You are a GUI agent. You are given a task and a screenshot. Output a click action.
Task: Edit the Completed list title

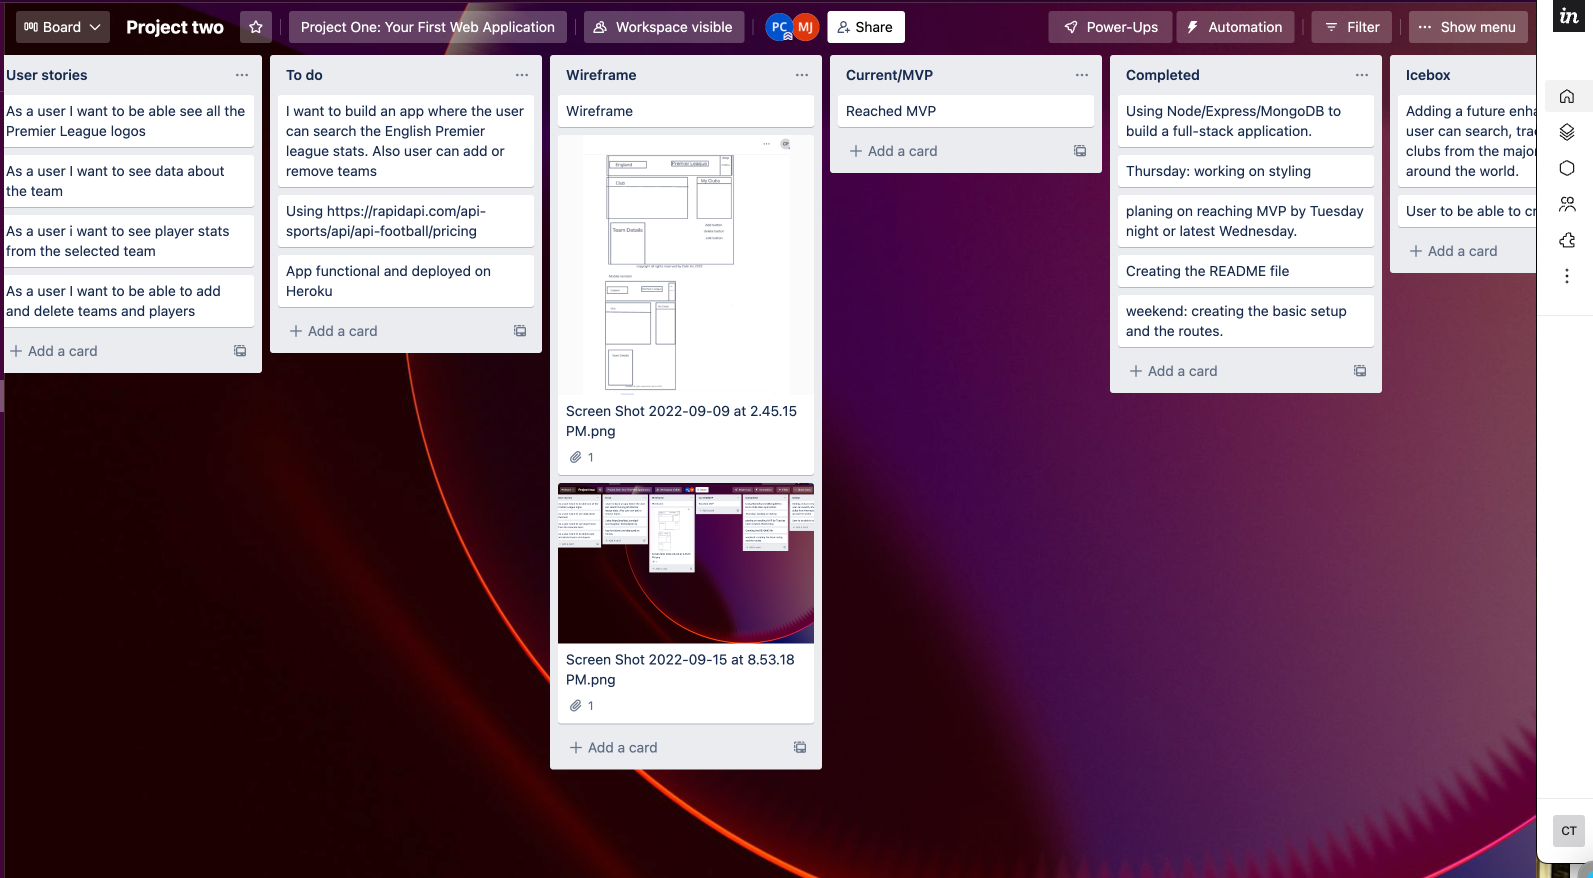(1163, 75)
